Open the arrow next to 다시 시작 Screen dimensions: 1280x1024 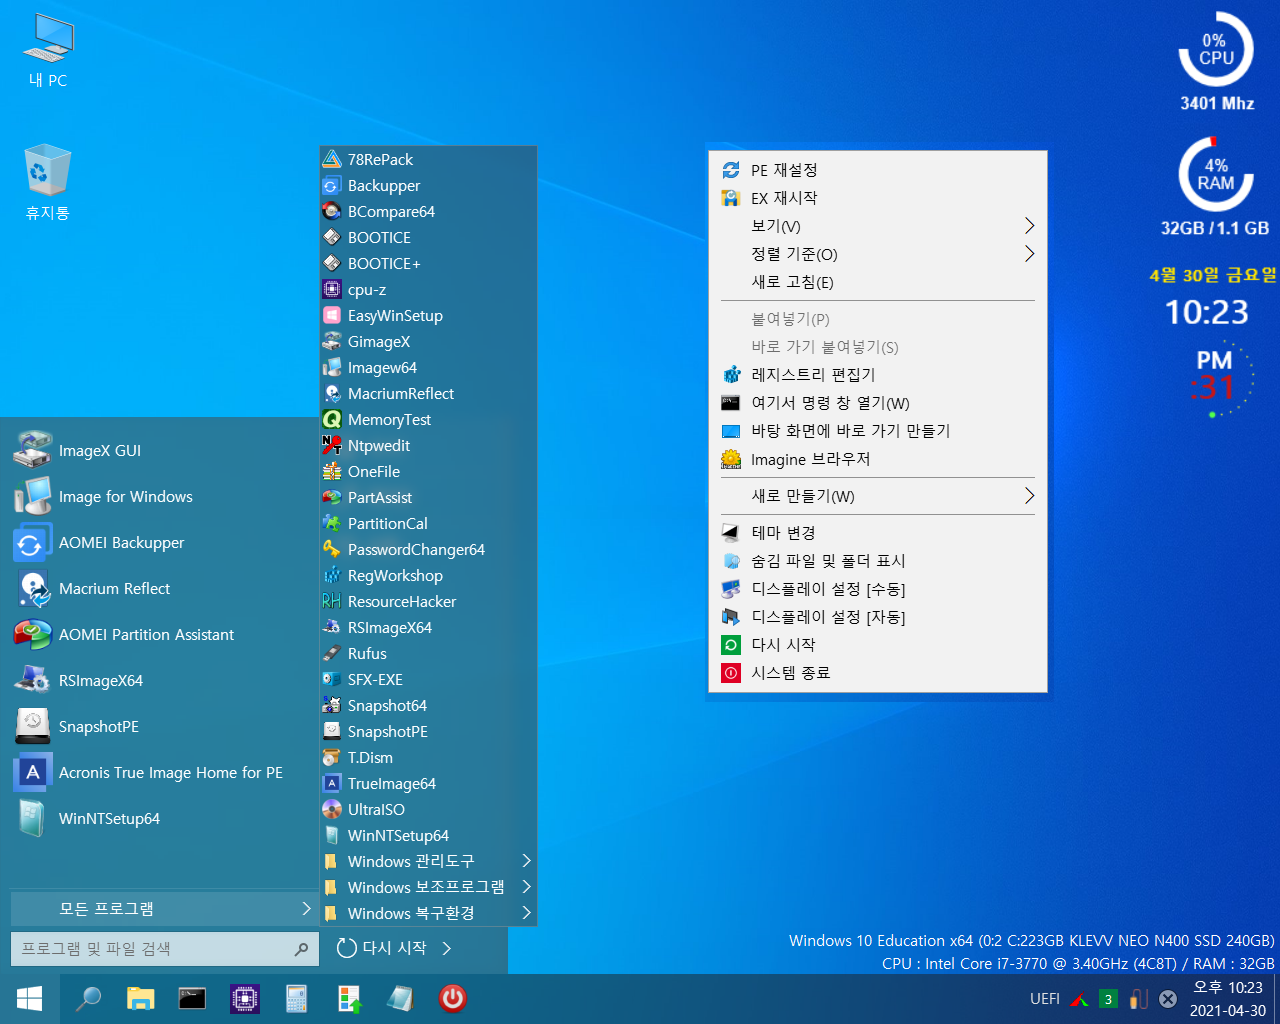(447, 948)
